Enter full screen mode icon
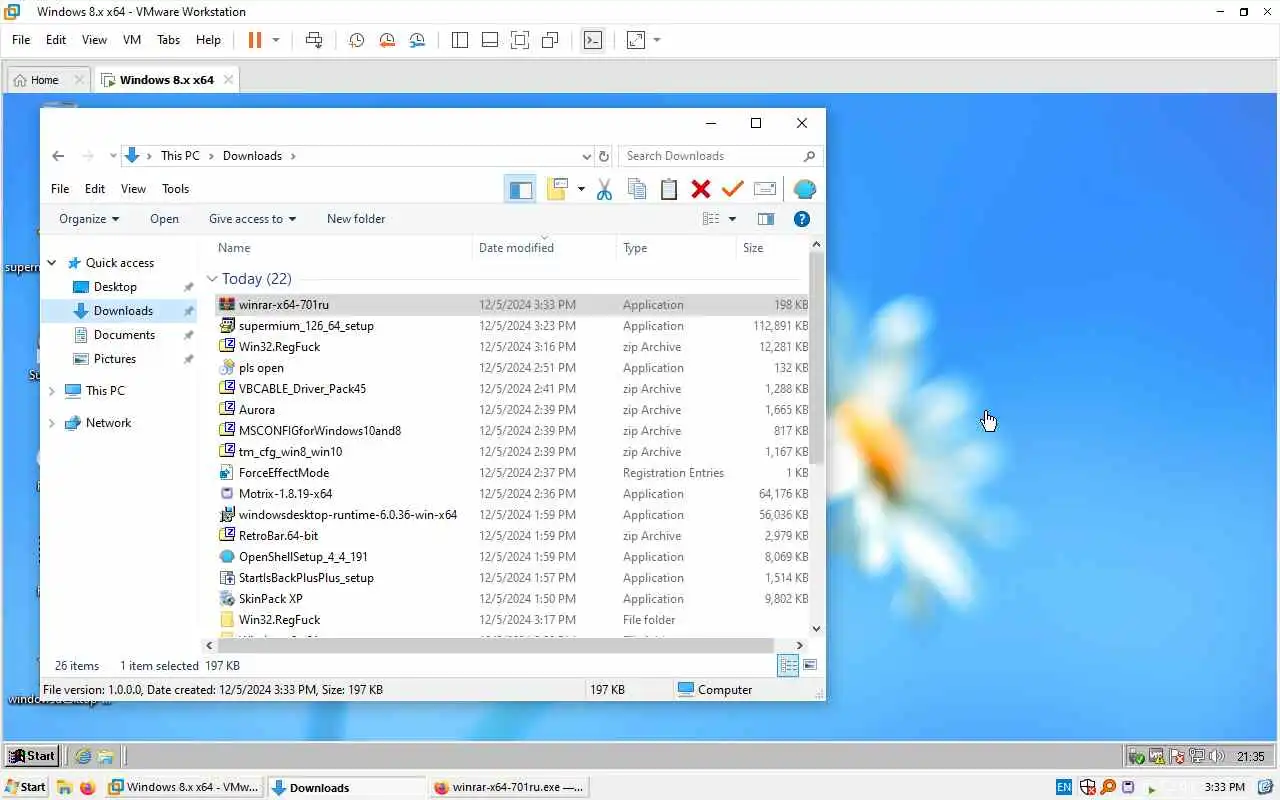The image size is (1280, 800). (x=520, y=40)
